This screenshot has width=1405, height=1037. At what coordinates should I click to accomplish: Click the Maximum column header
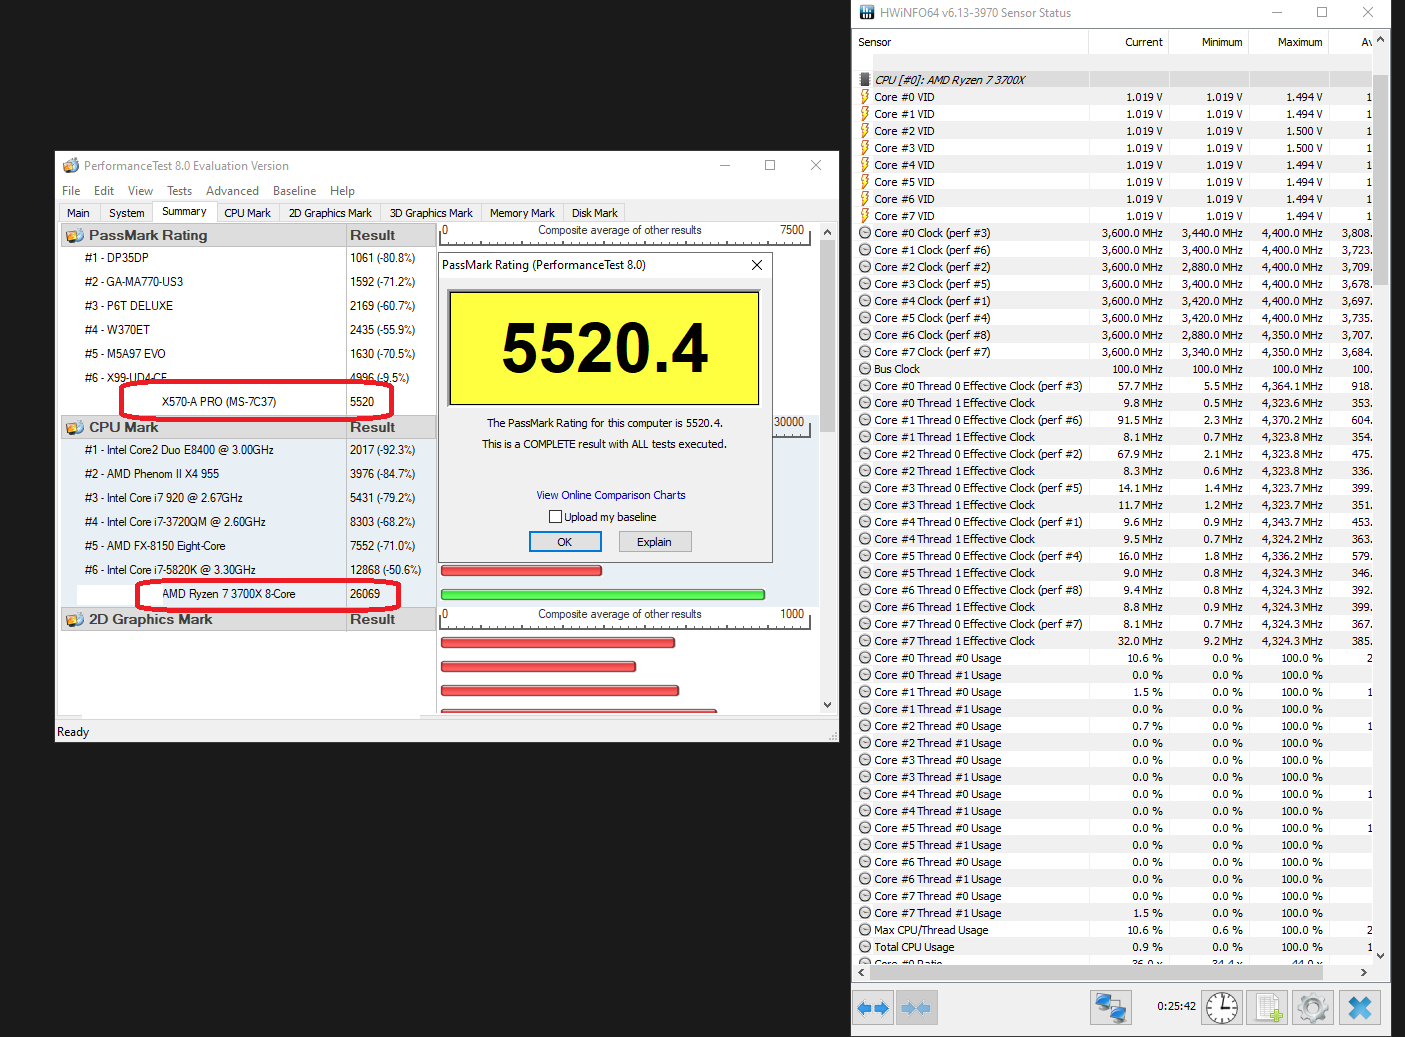point(1288,42)
